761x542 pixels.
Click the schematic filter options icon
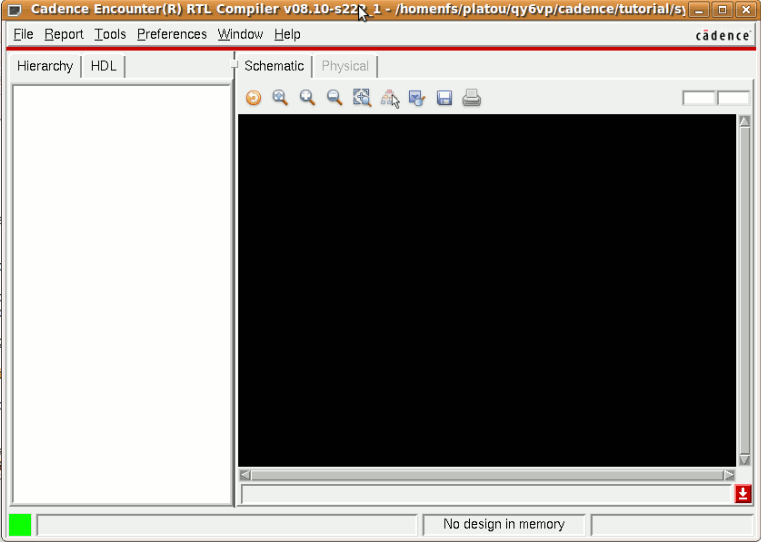(x=417, y=98)
